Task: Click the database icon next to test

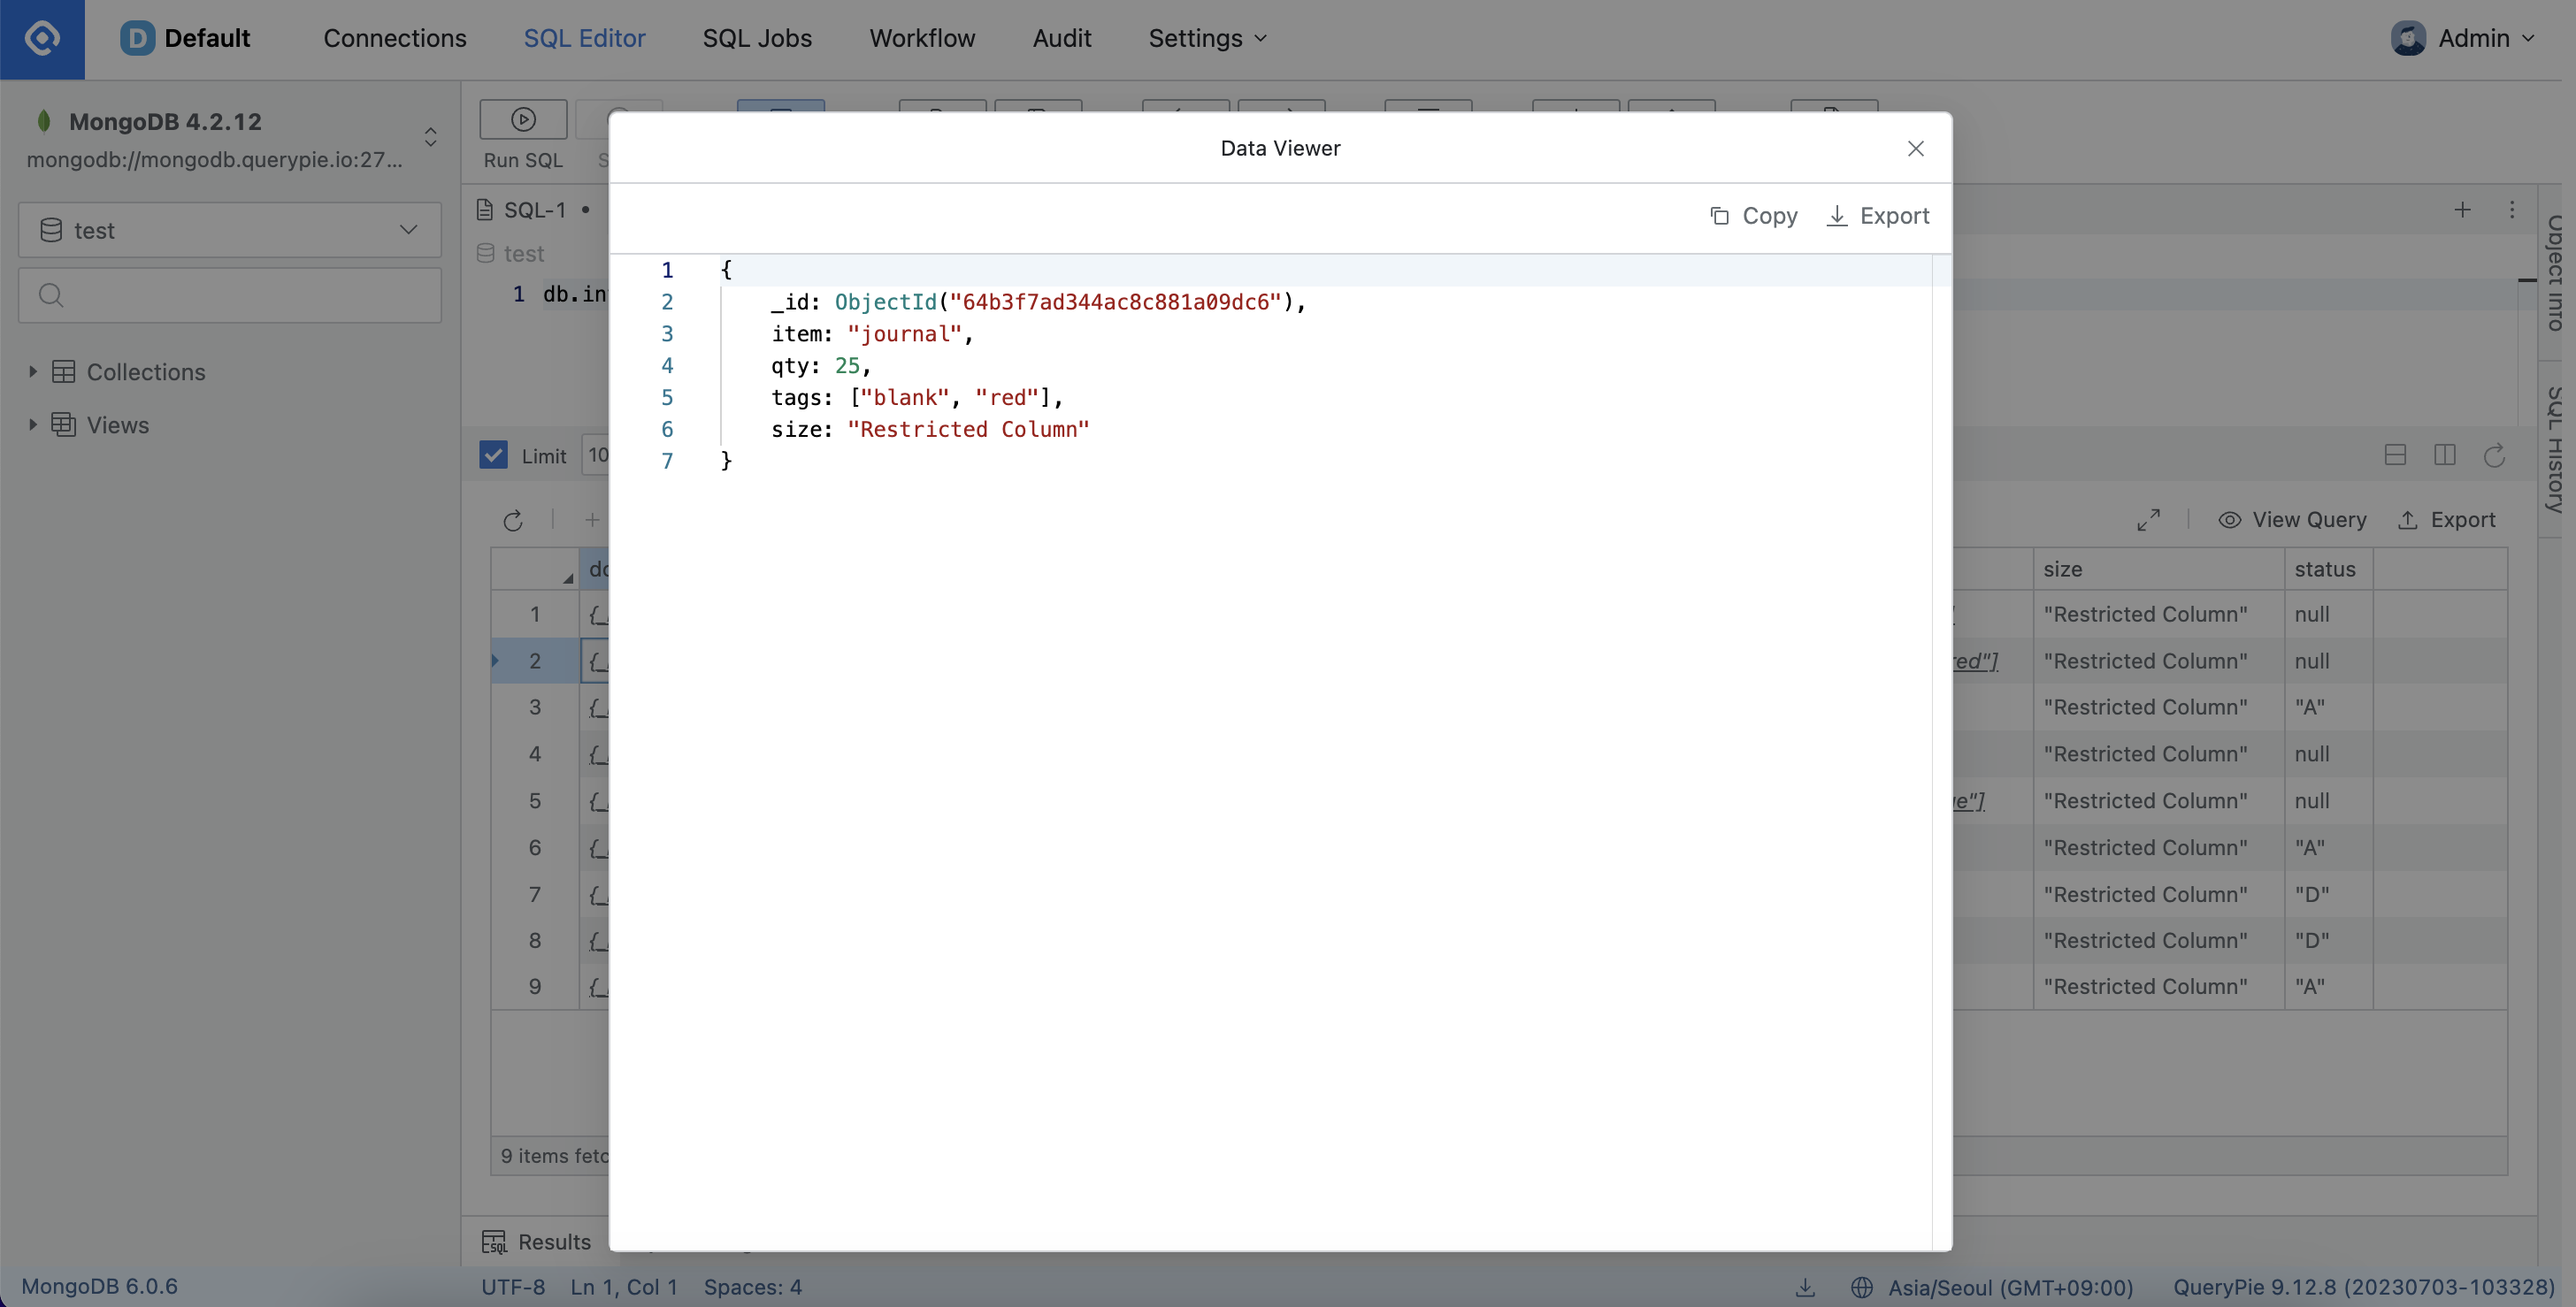Action: pos(51,230)
